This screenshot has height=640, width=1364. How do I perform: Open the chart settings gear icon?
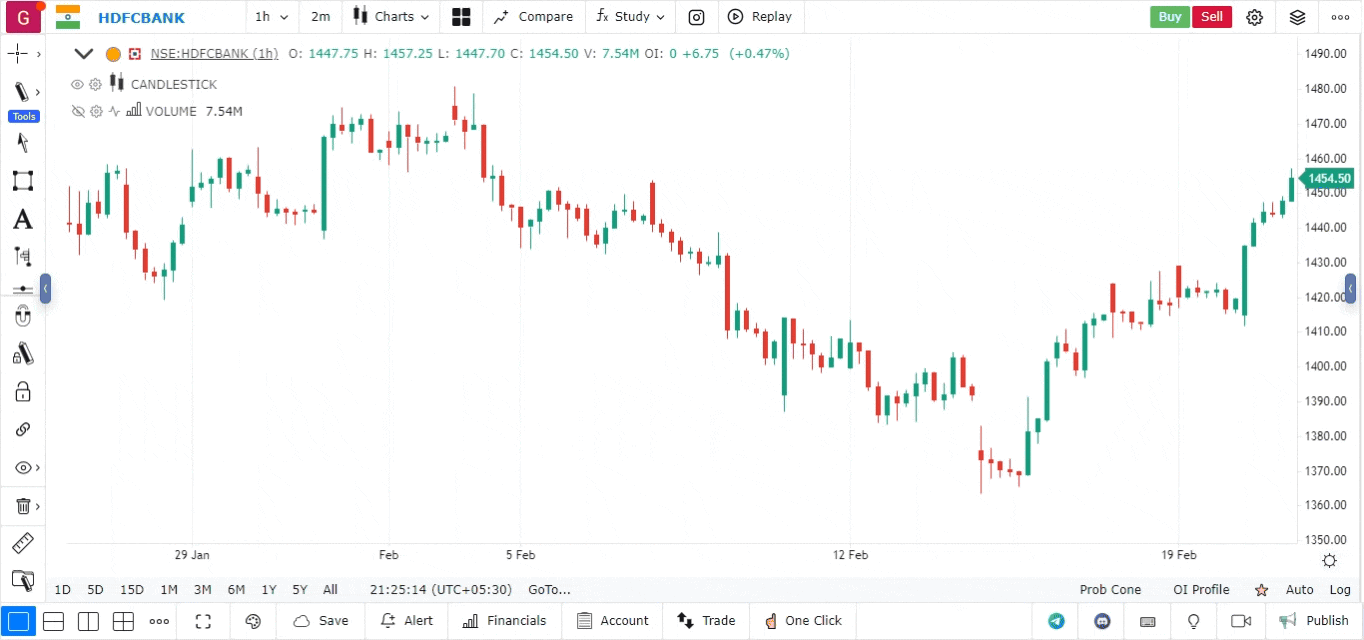[x=1255, y=17]
